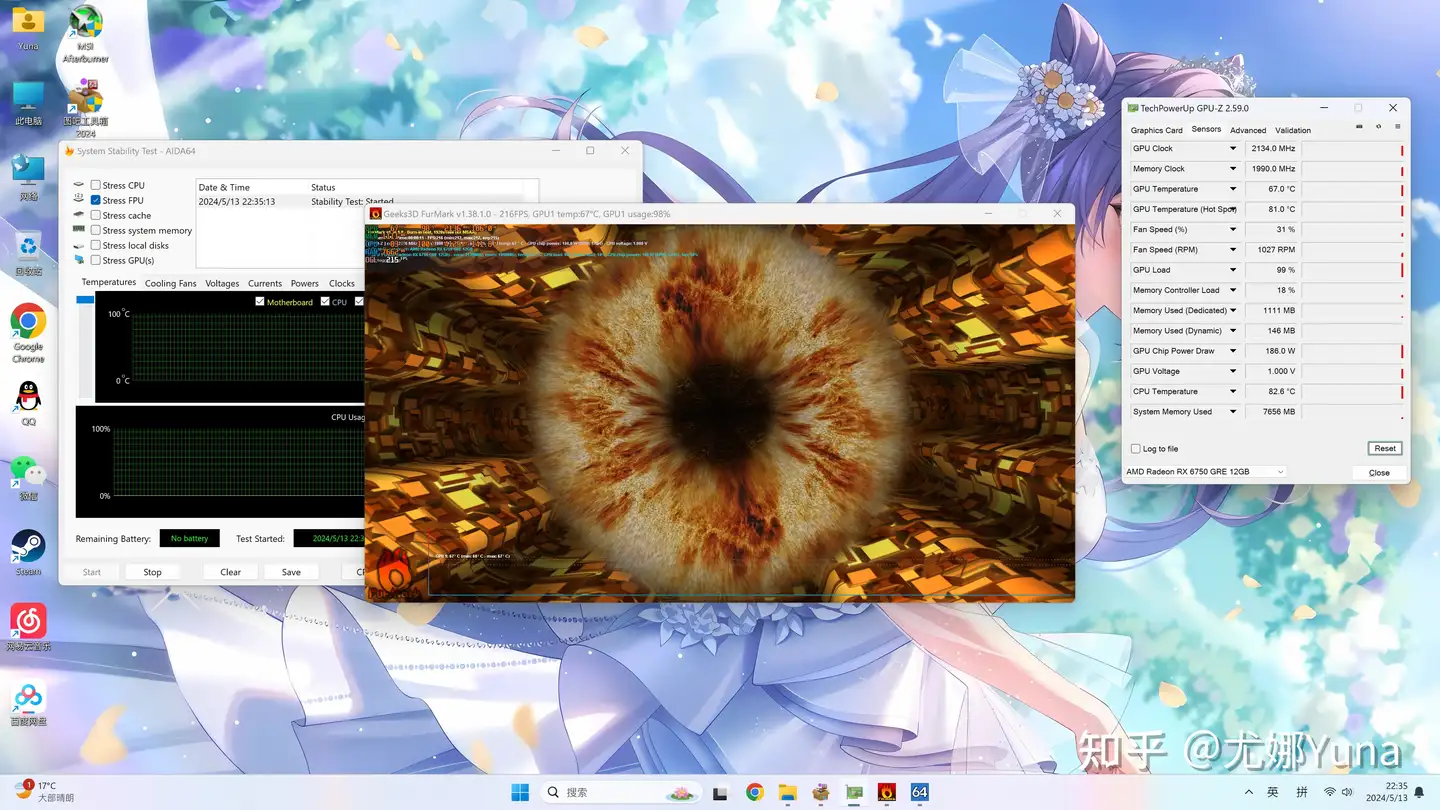
Task: Enable Stress CPU checkbox
Action: pyautogui.click(x=96, y=185)
